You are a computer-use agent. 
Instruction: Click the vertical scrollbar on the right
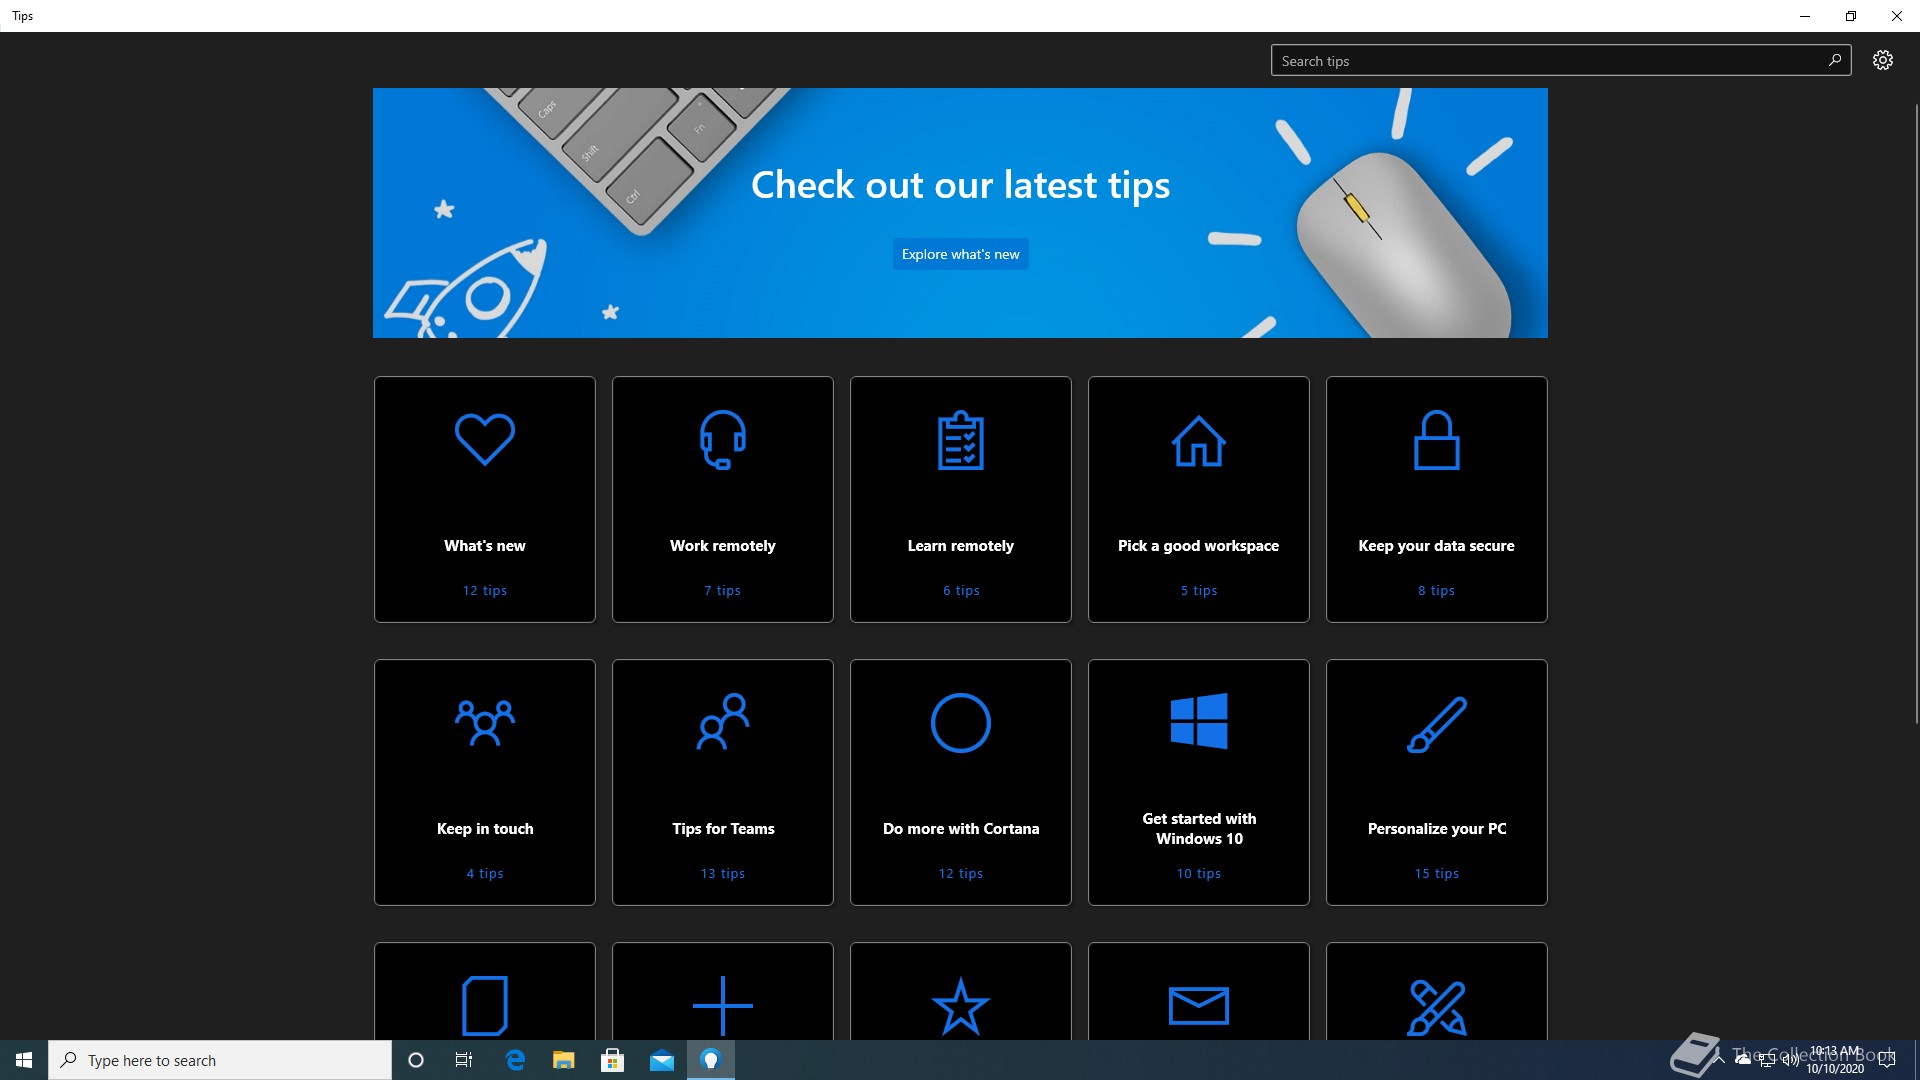coord(1915,412)
